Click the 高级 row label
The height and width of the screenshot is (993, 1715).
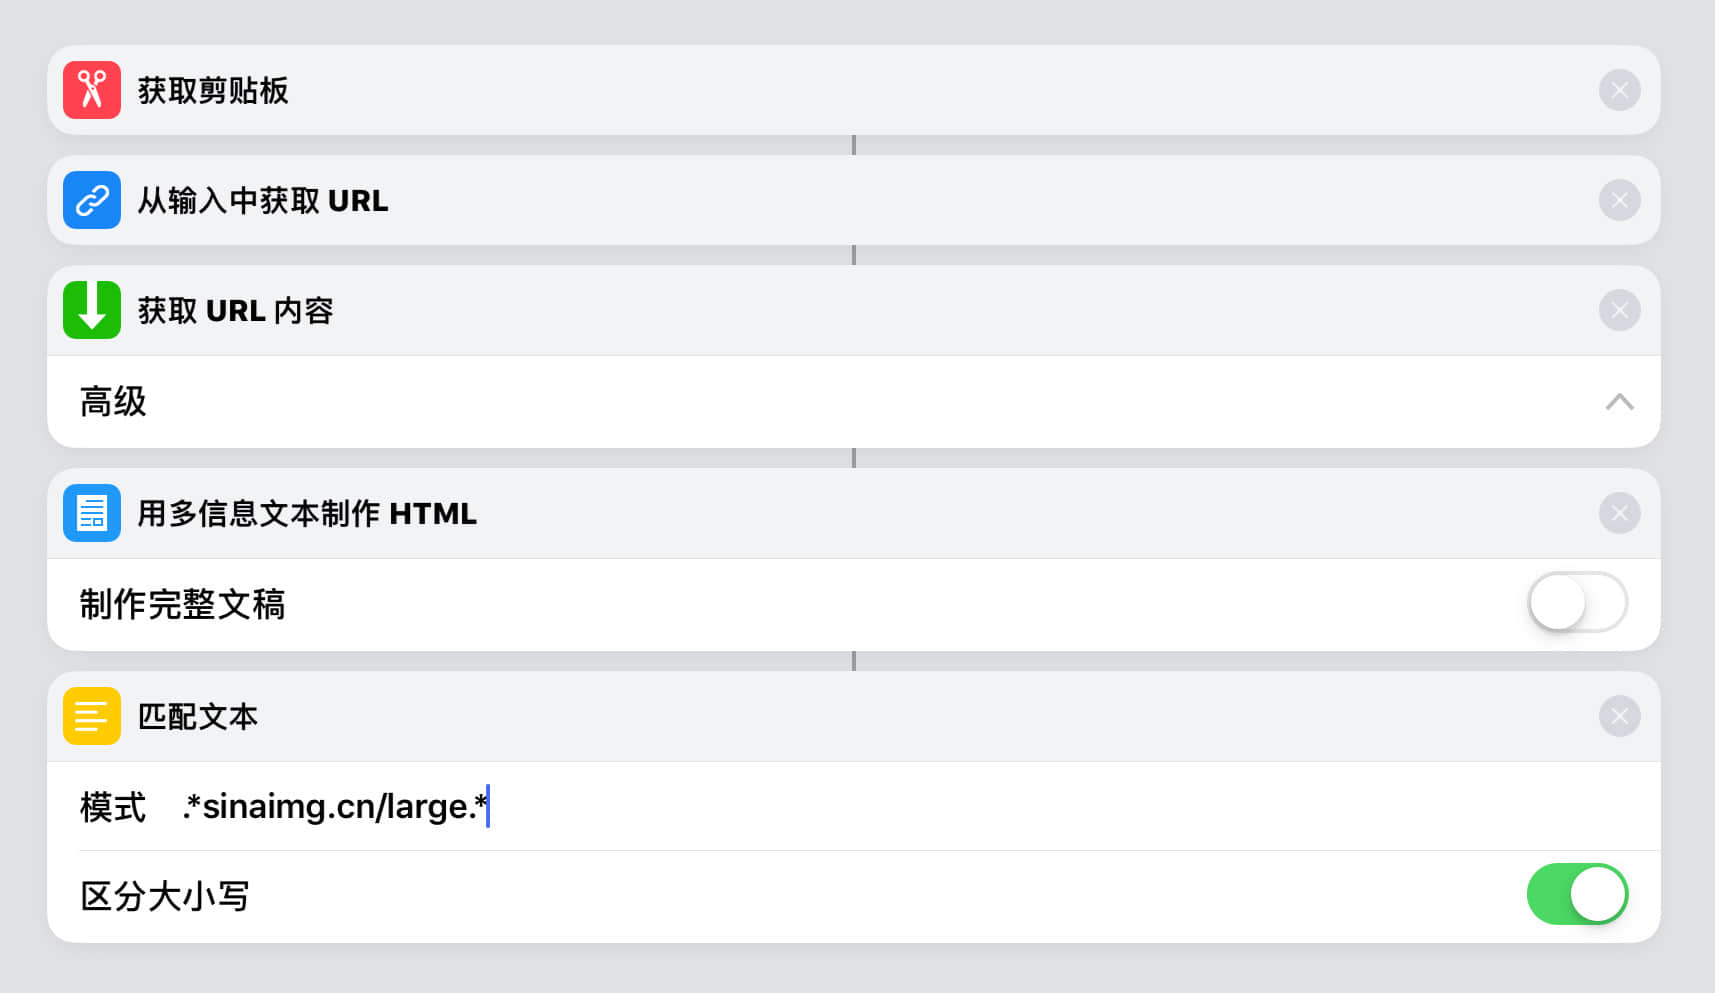pos(113,402)
